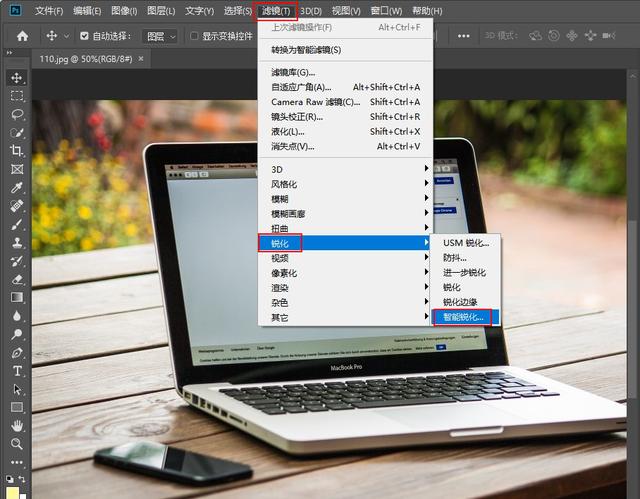Screen dimensions: 640x499
Task: Select the Lasso tool
Action: coord(17,114)
